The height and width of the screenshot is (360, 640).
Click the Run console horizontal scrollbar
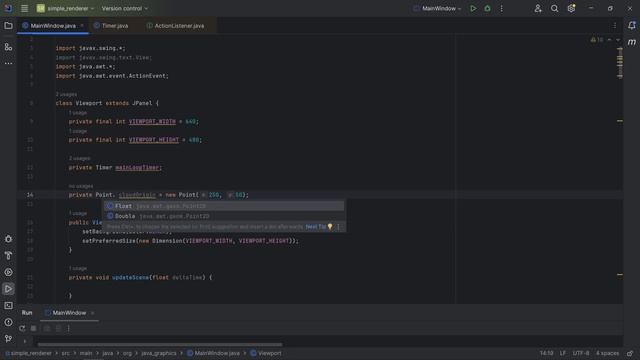(160, 344)
